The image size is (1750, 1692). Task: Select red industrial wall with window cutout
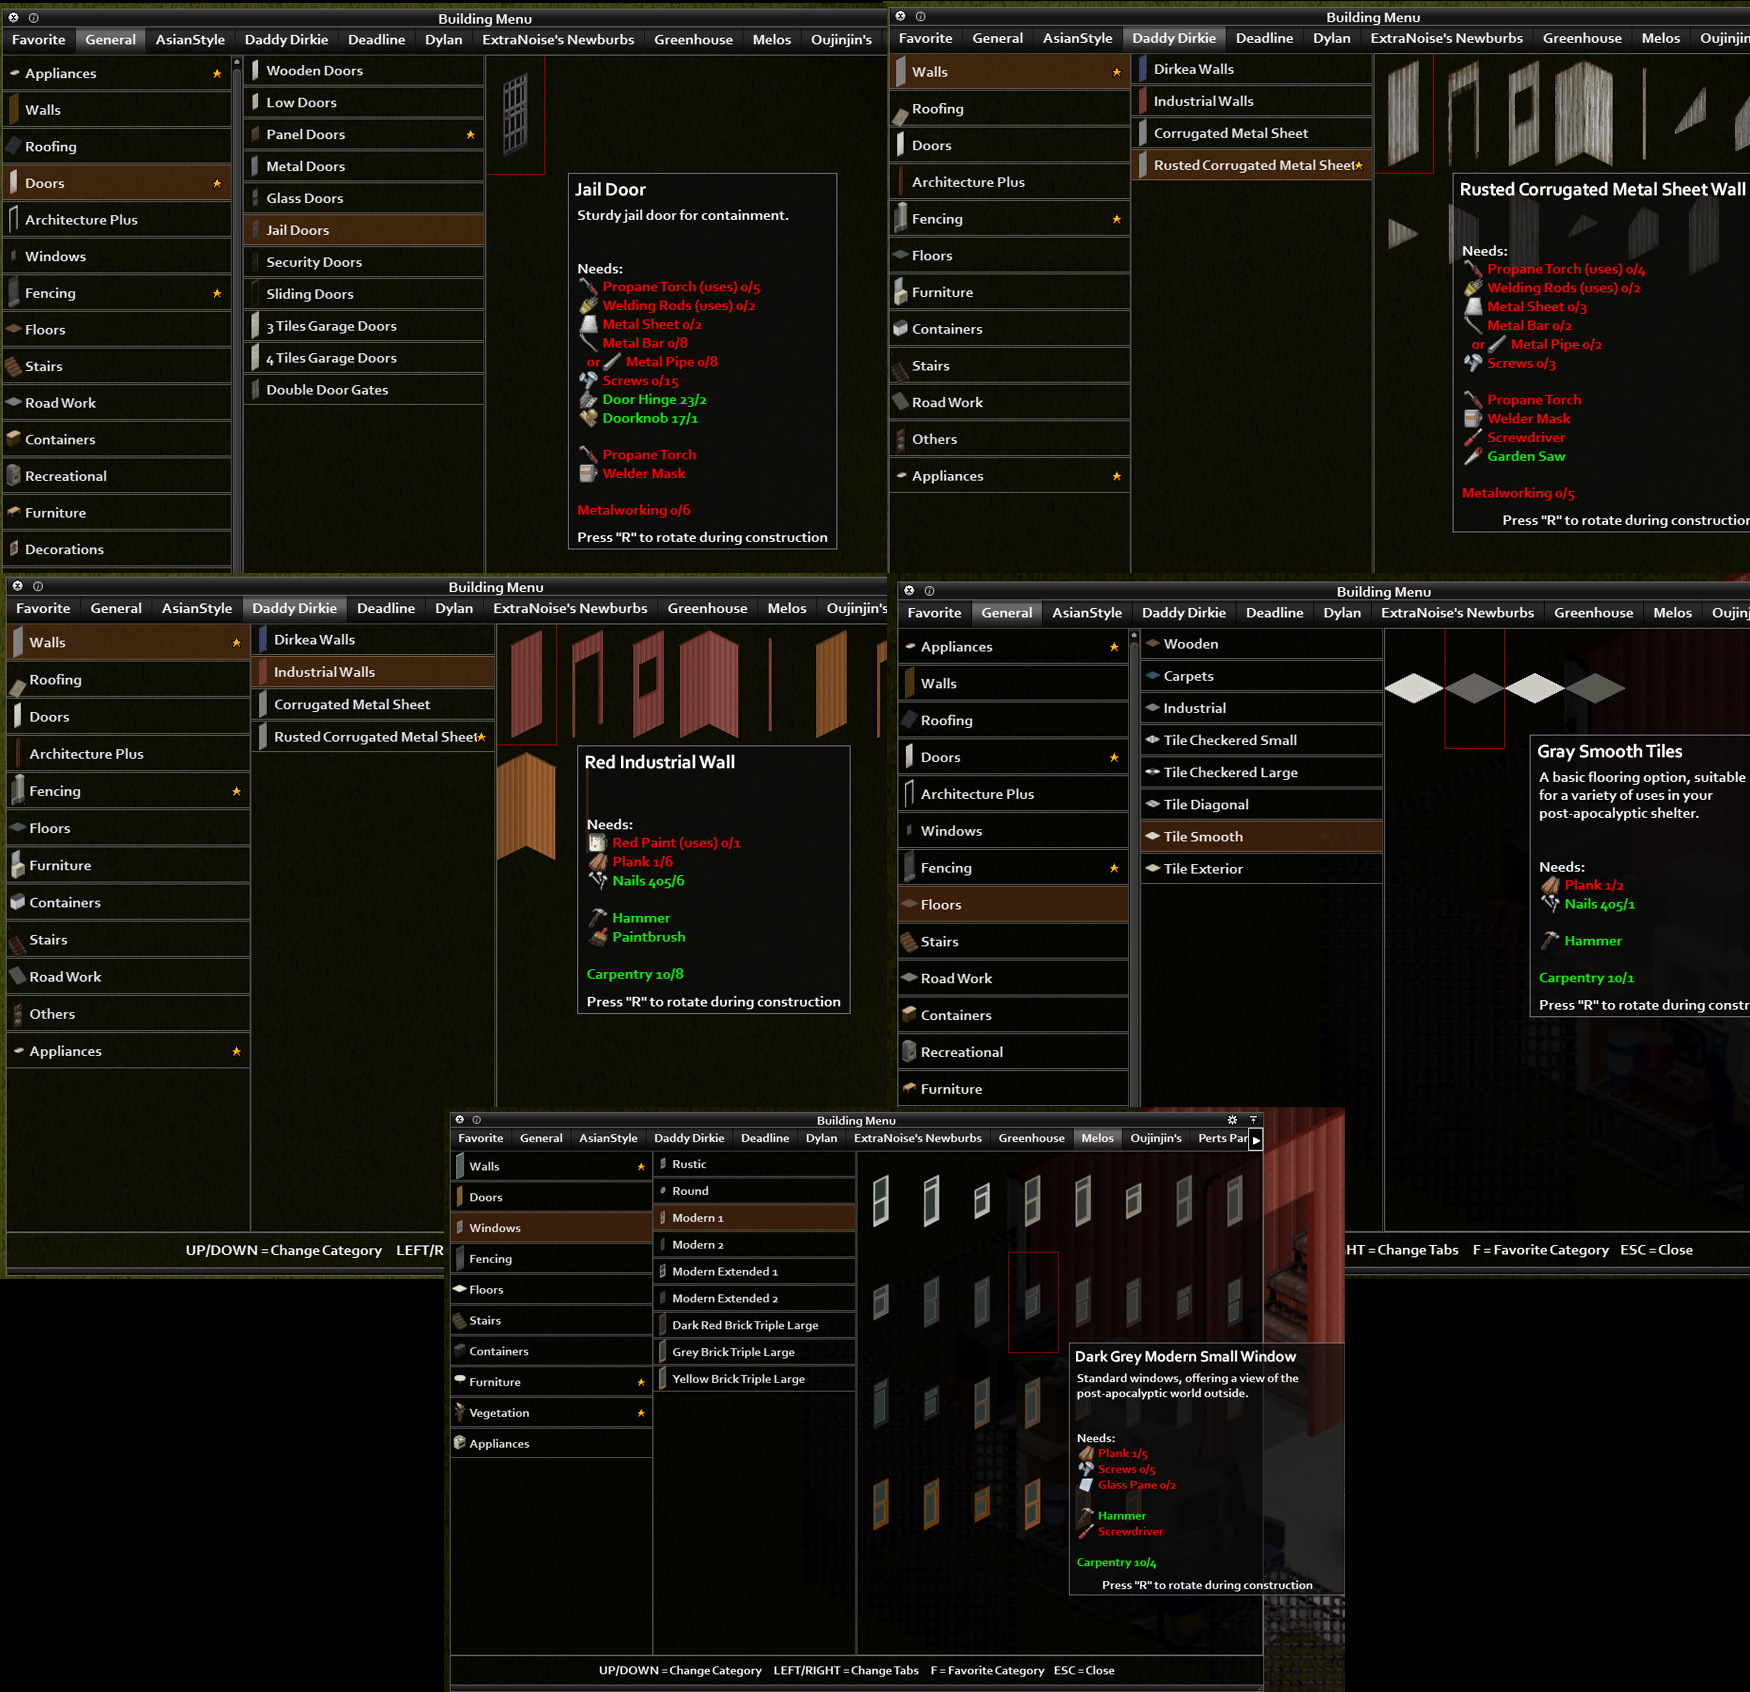(648, 682)
